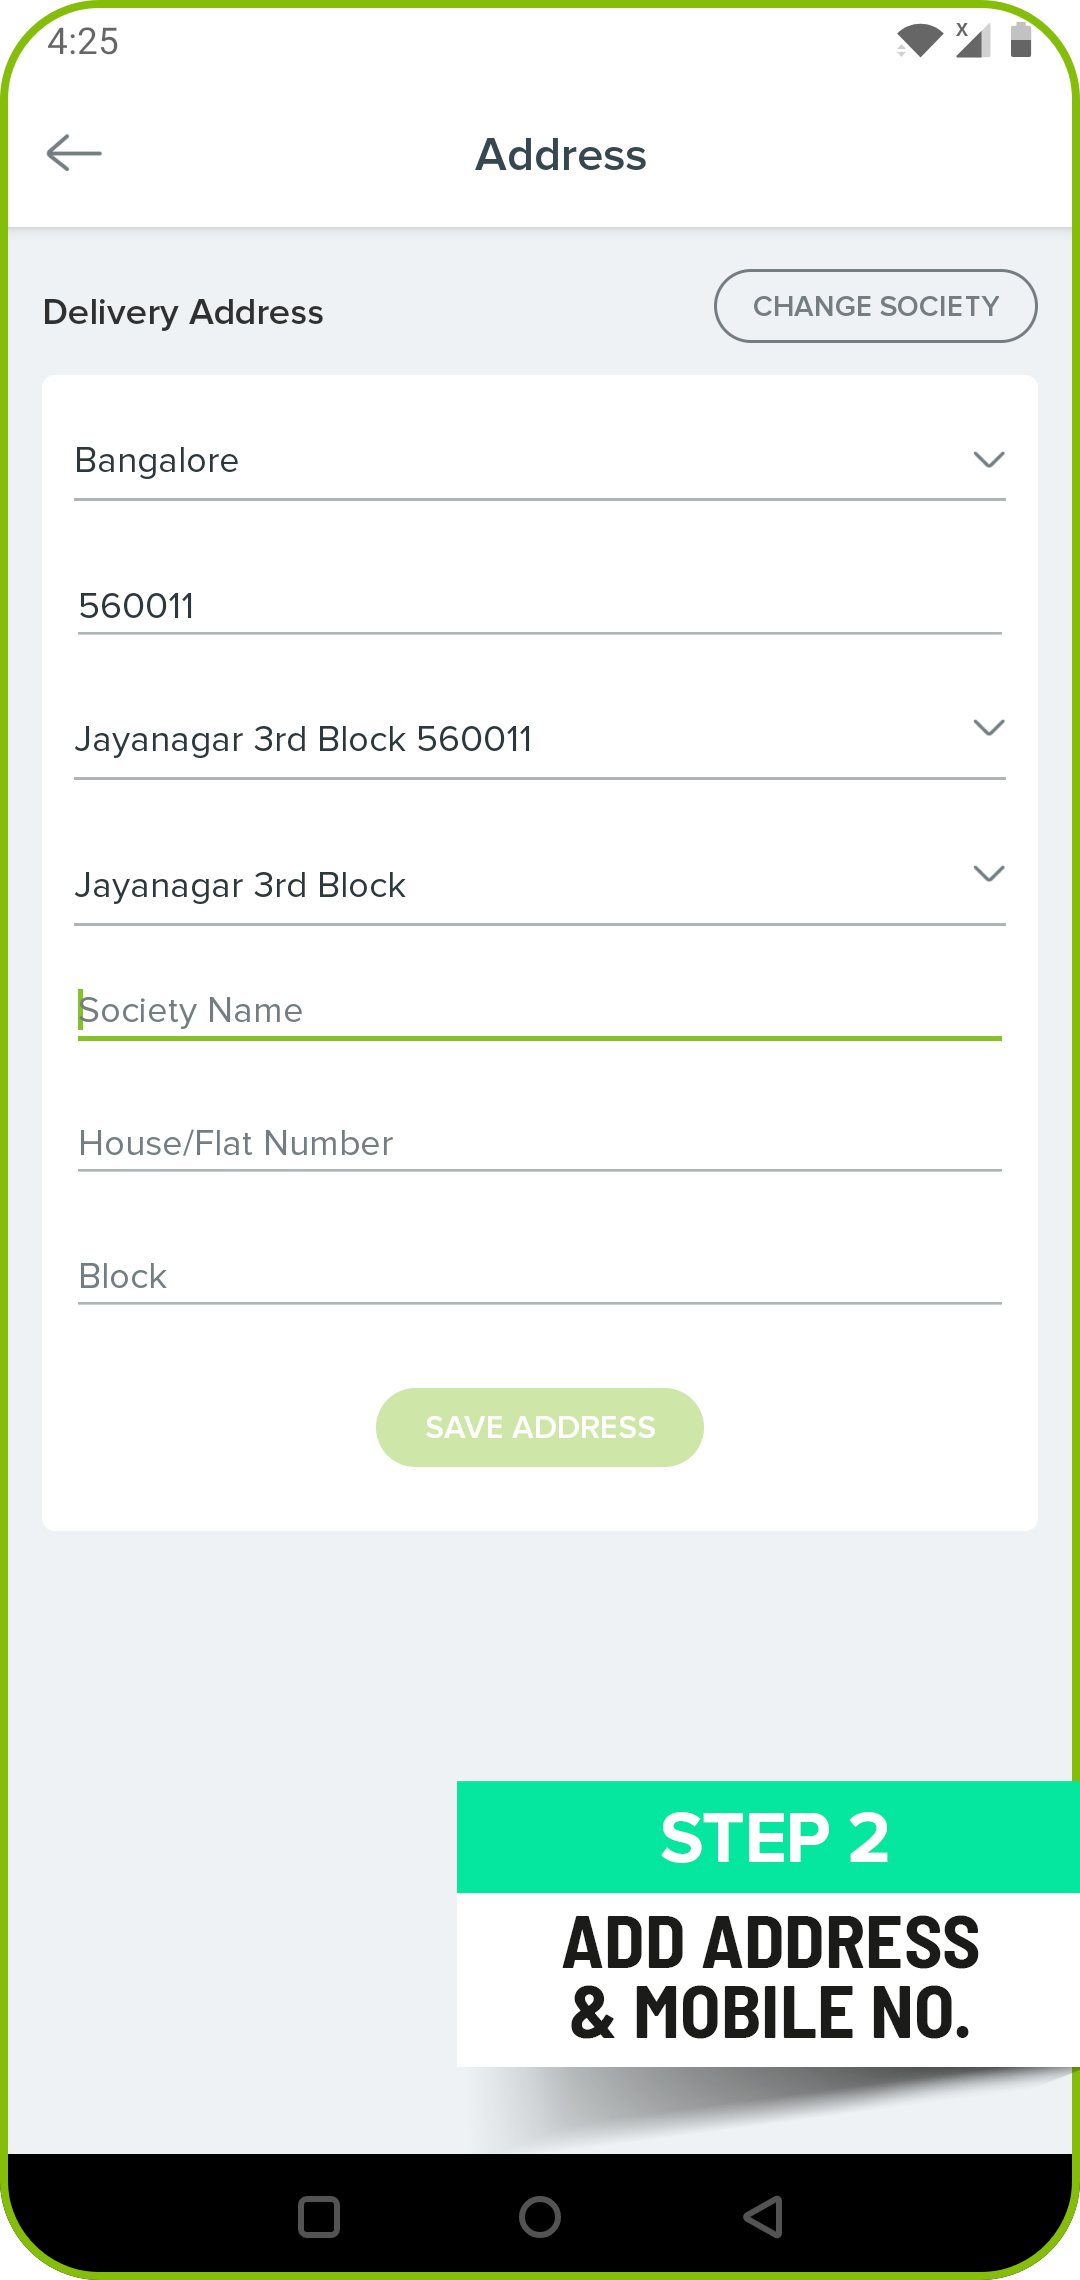This screenshot has height=2280, width=1080.
Task: Tap the Android back triangle button
Action: (762, 2217)
